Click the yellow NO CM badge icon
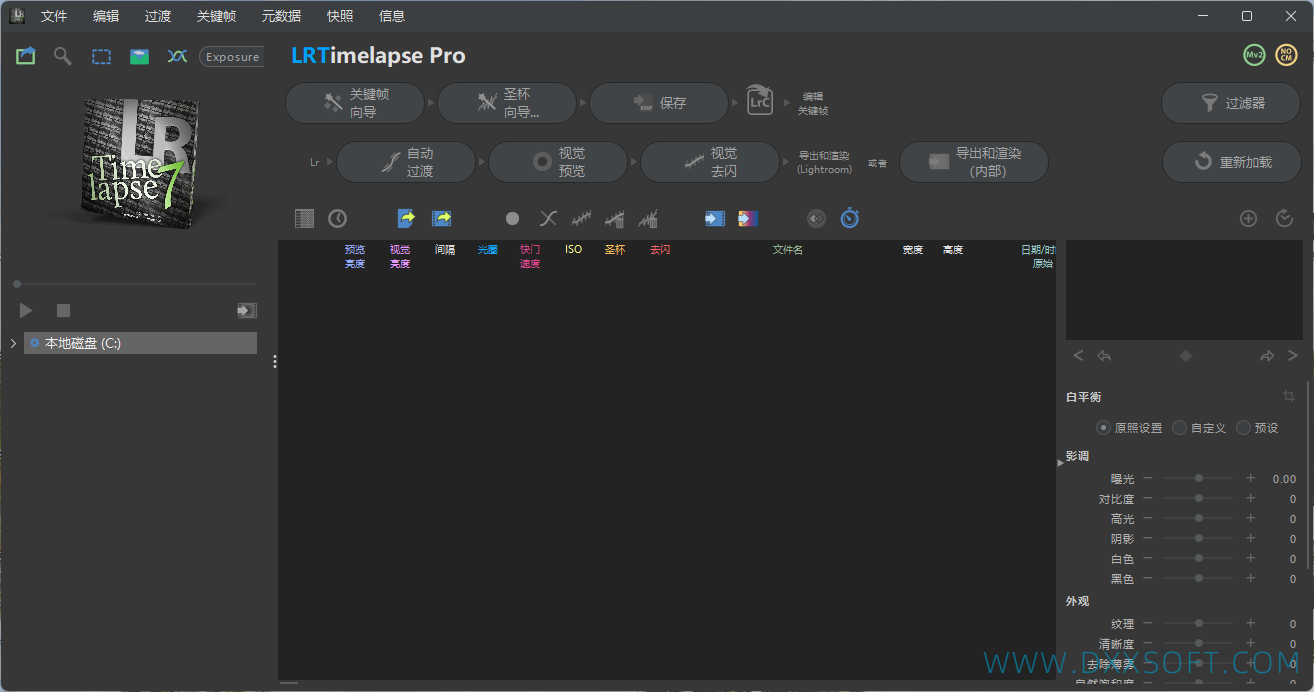Image resolution: width=1314 pixels, height=692 pixels. click(x=1286, y=56)
